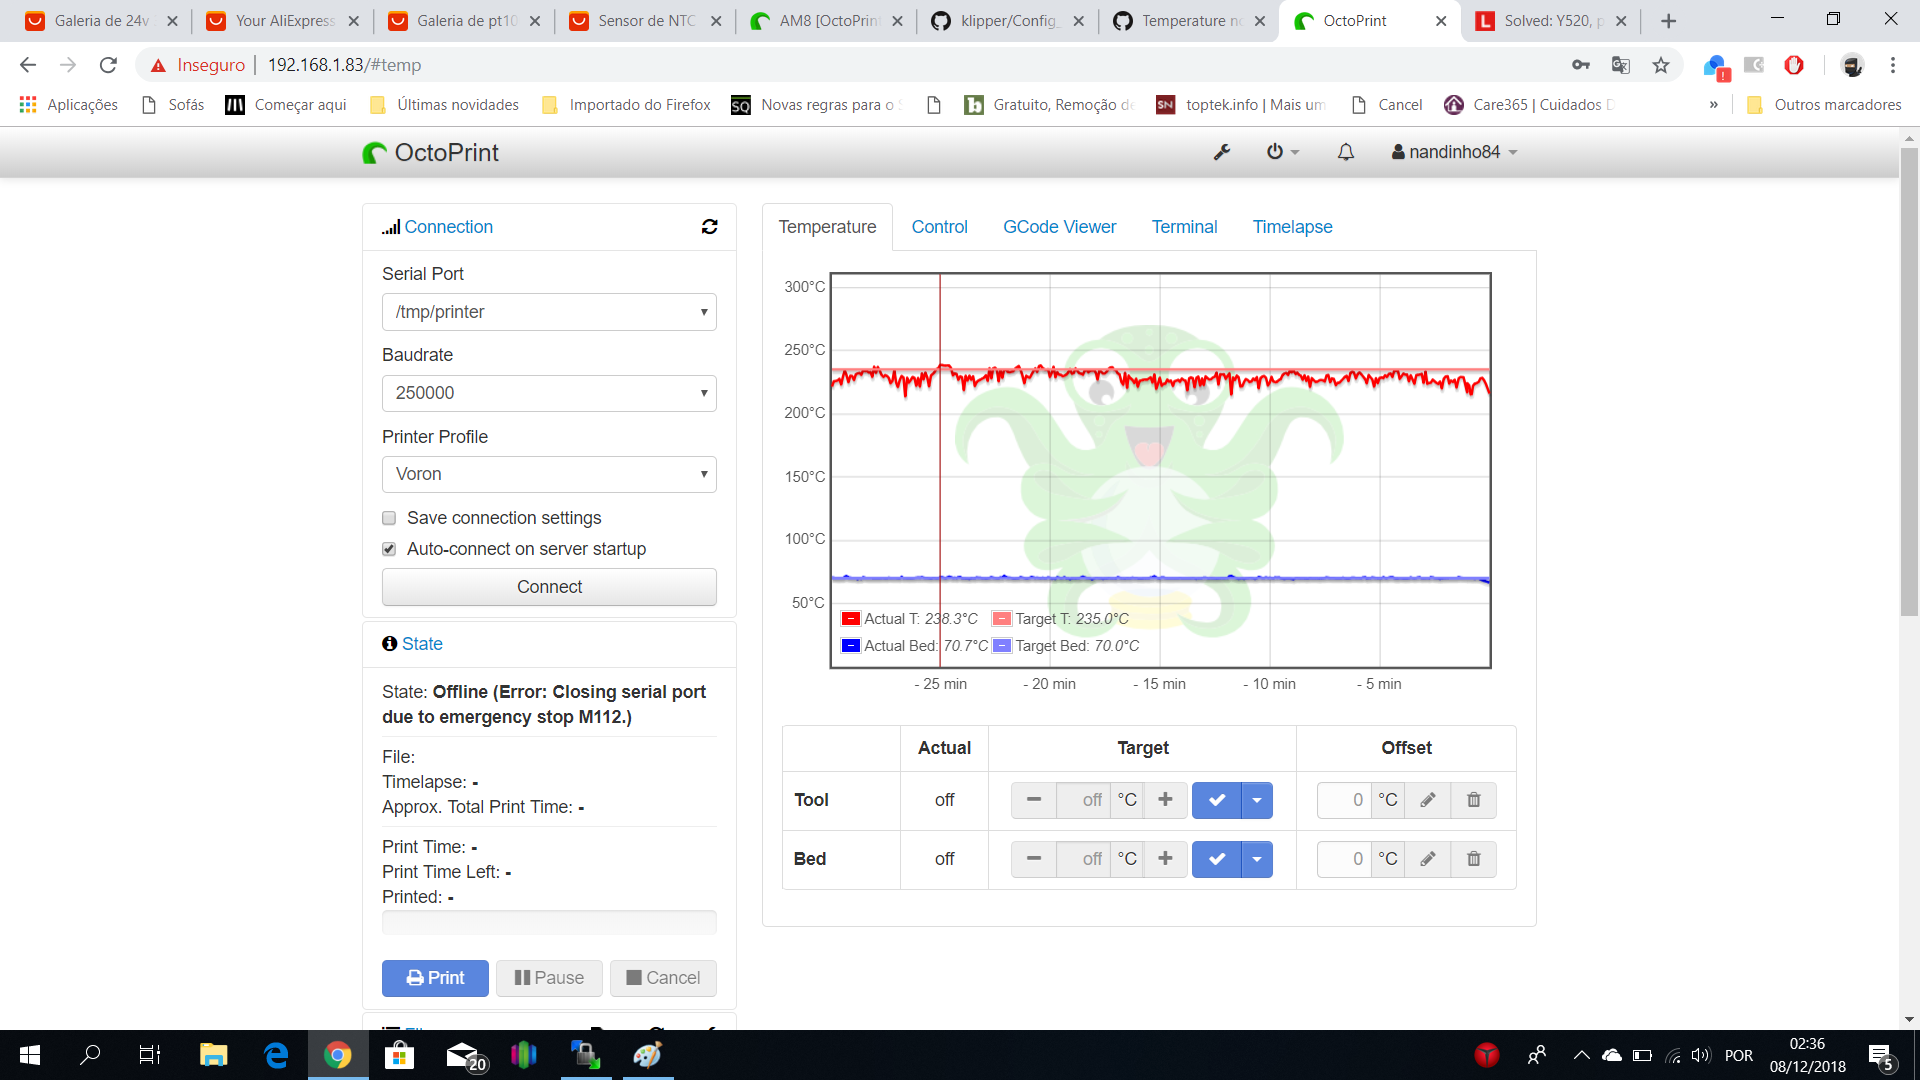This screenshot has width=1920, height=1080.
Task: Open OctoPrint settings with the wrench icon
Action: pos(1222,152)
